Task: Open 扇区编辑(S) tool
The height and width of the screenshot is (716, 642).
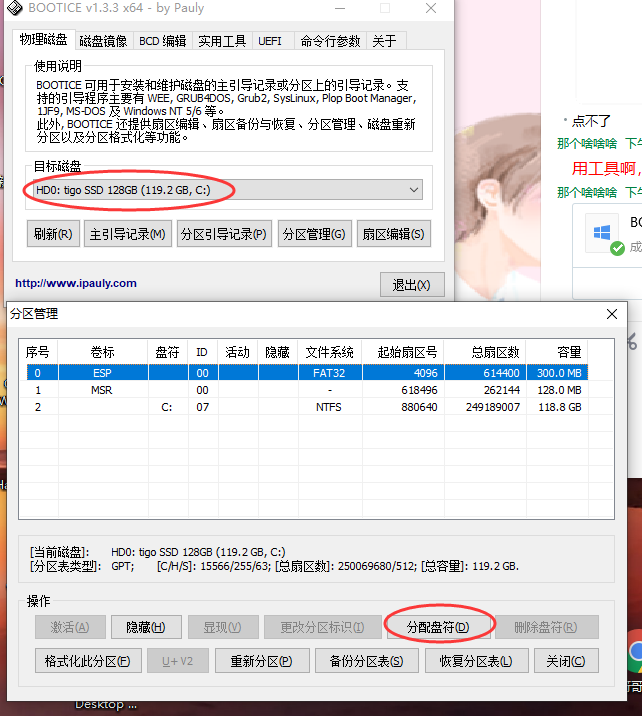Action: [x=393, y=234]
